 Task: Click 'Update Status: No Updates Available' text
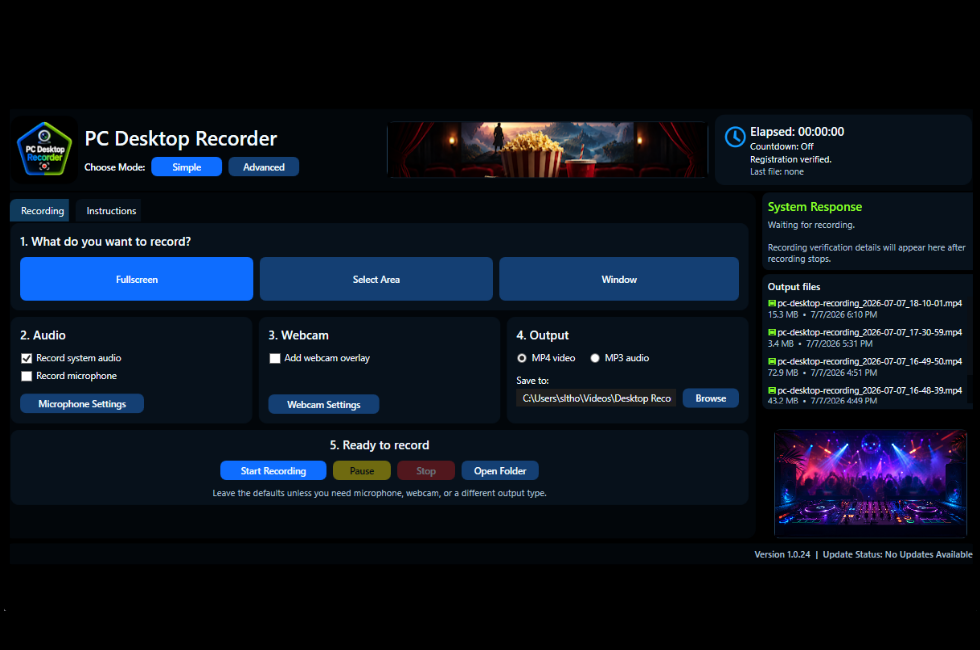pyautogui.click(x=898, y=554)
